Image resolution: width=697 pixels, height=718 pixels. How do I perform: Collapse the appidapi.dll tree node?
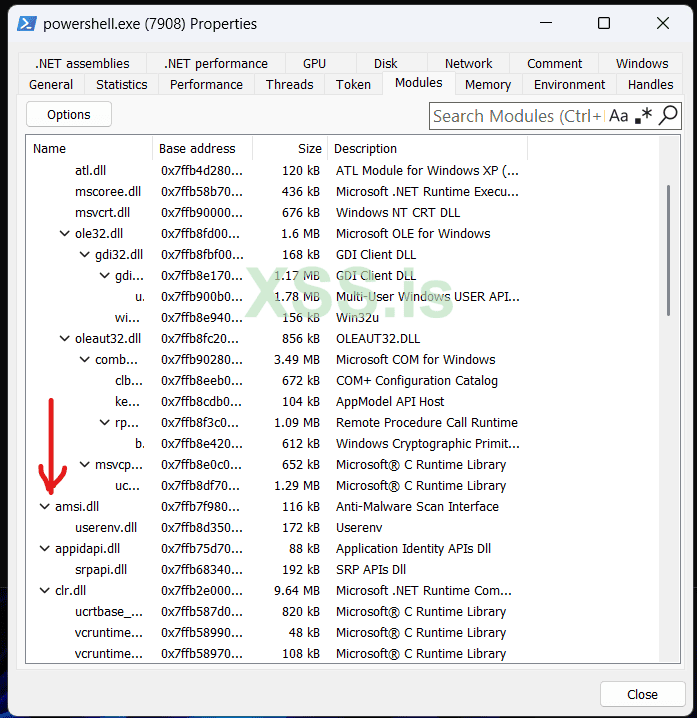pyautogui.click(x=44, y=549)
